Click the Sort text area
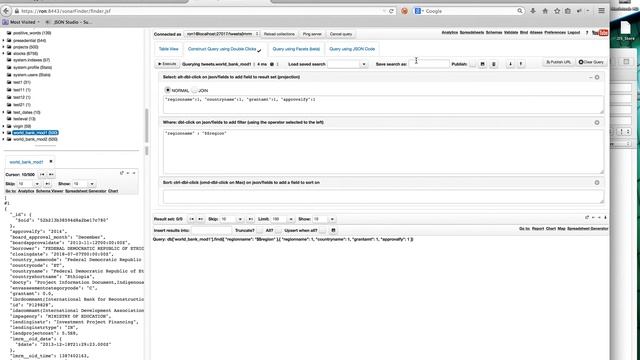640x360 pixels. click(x=383, y=196)
